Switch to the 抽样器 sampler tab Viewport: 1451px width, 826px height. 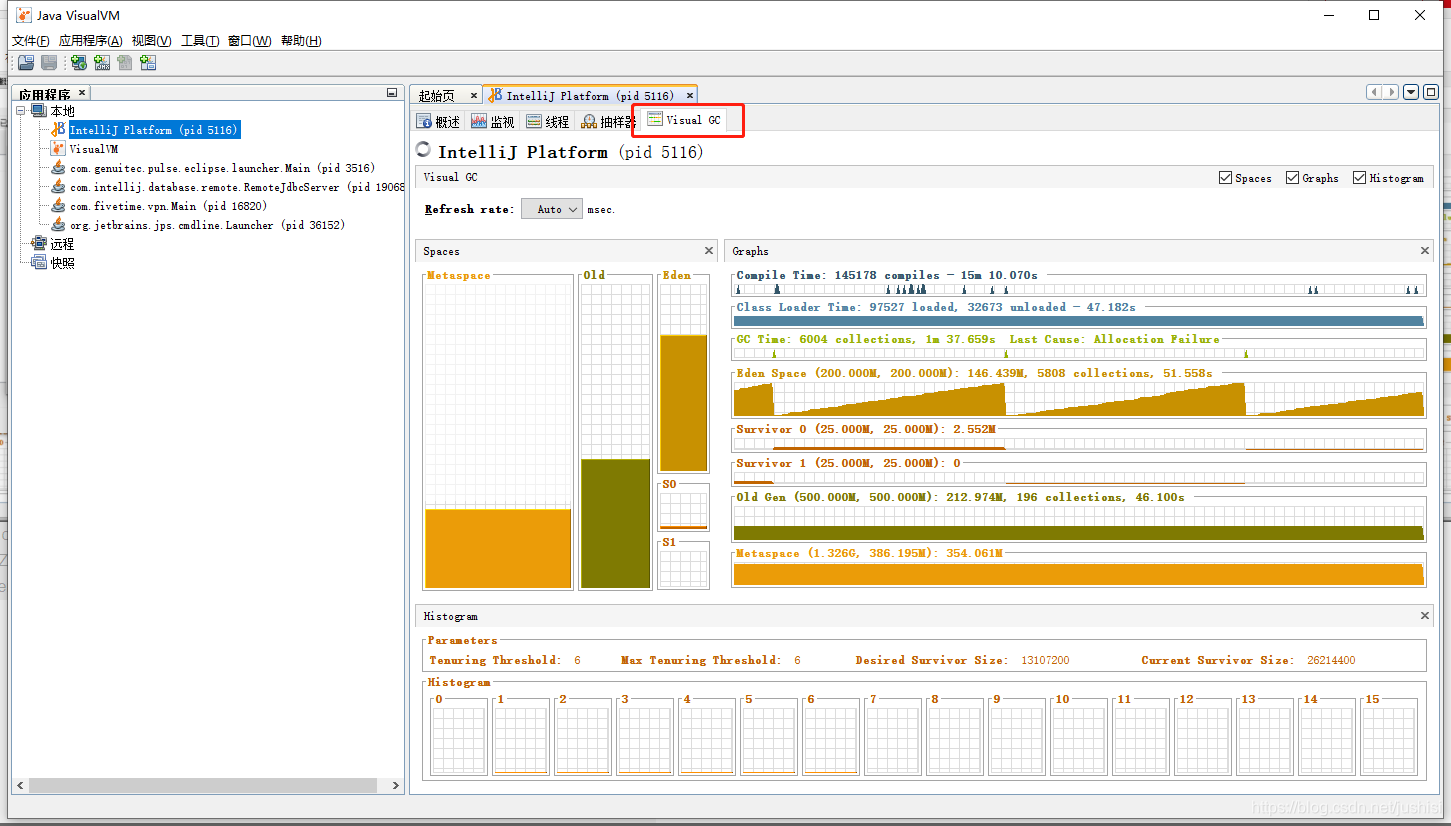[608, 122]
